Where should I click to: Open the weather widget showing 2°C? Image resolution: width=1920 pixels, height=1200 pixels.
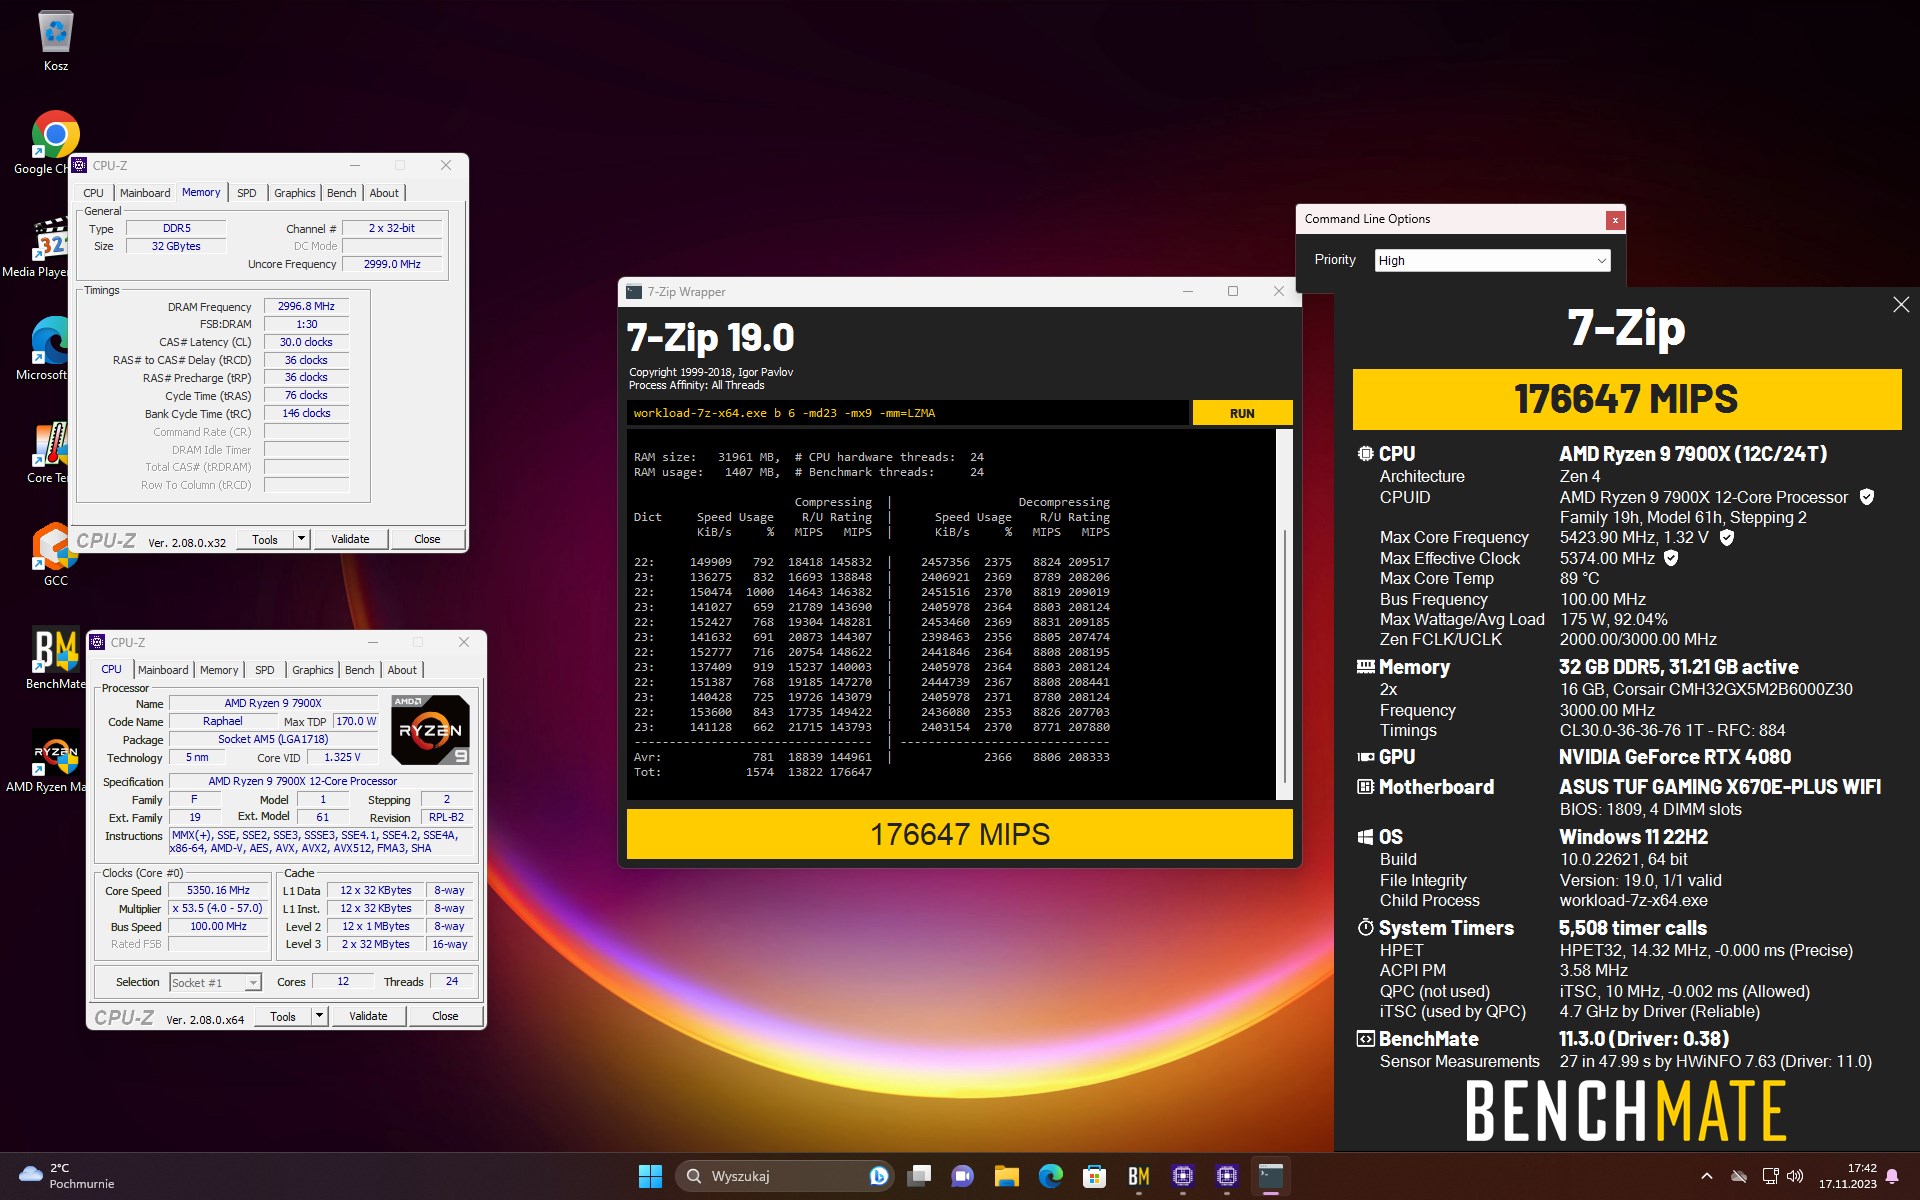tap(66, 1176)
